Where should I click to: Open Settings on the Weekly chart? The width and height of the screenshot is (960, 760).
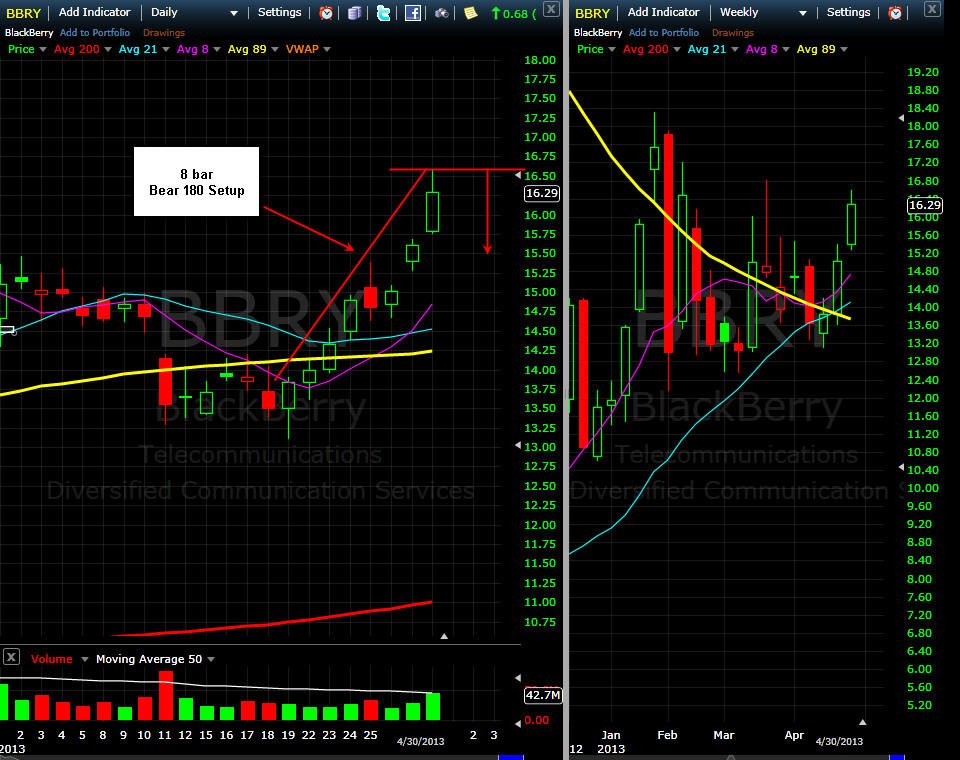pyautogui.click(x=848, y=12)
